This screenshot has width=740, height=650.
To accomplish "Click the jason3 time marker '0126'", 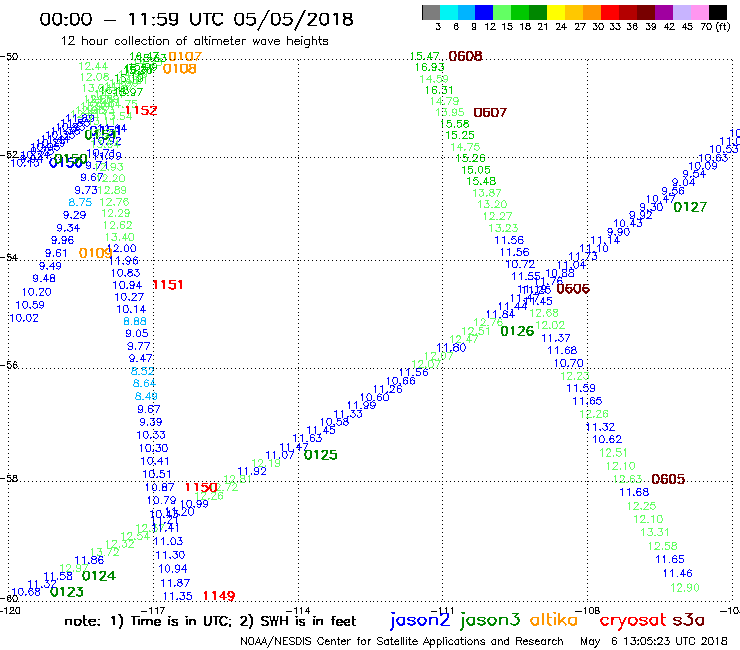I will 517,331.
